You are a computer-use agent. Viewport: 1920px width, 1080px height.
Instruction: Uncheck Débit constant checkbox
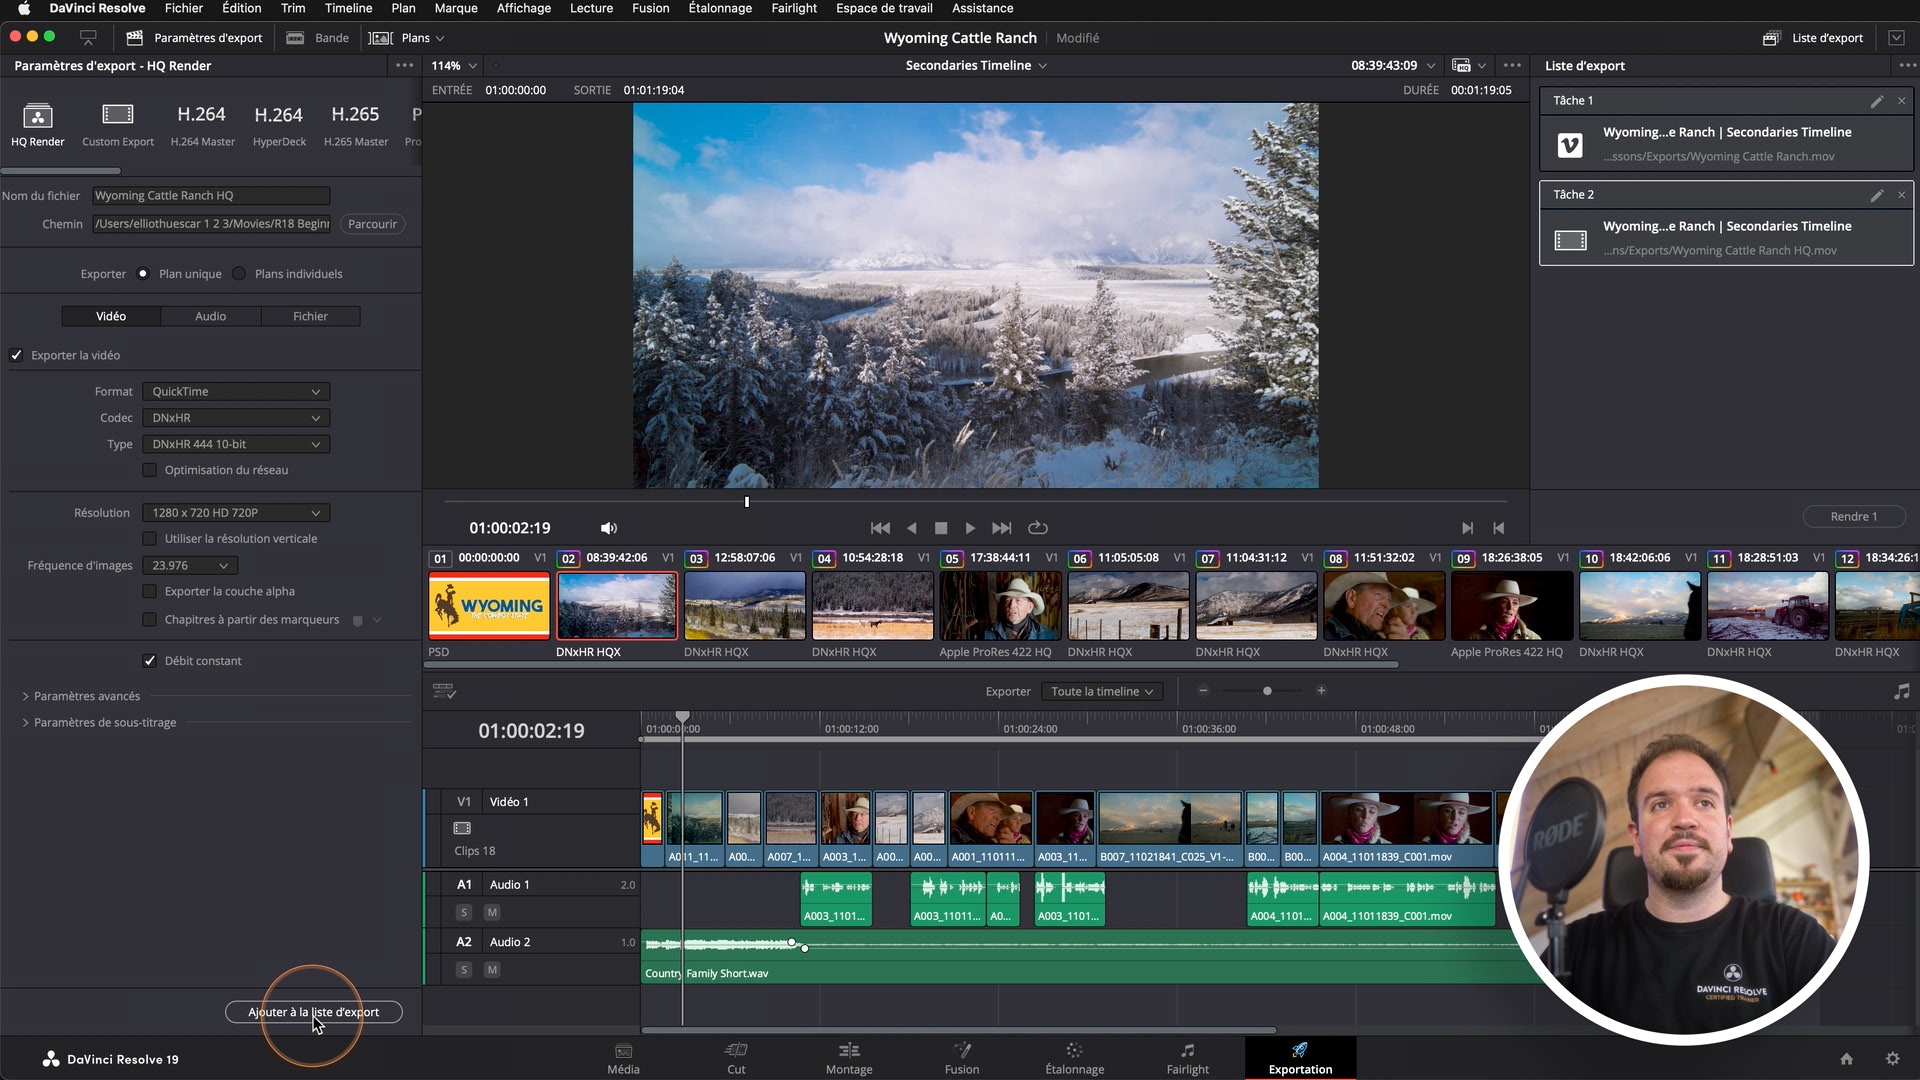pyautogui.click(x=150, y=661)
